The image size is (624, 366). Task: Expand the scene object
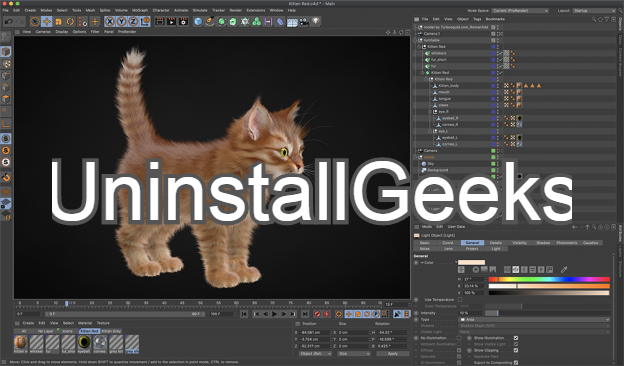415,157
